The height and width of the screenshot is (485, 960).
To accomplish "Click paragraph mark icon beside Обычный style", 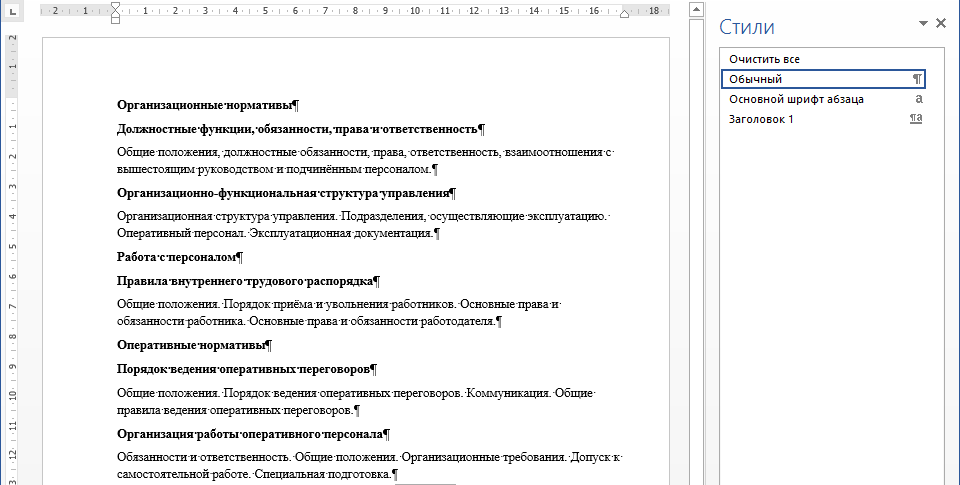I will 917,79.
